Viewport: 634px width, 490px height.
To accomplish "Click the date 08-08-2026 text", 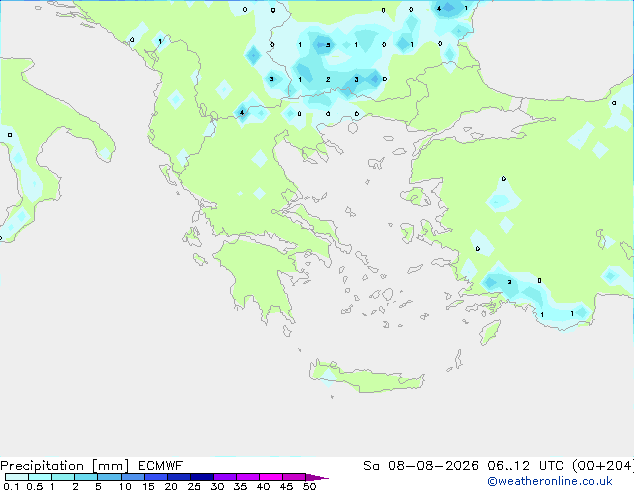I will tap(433, 466).
